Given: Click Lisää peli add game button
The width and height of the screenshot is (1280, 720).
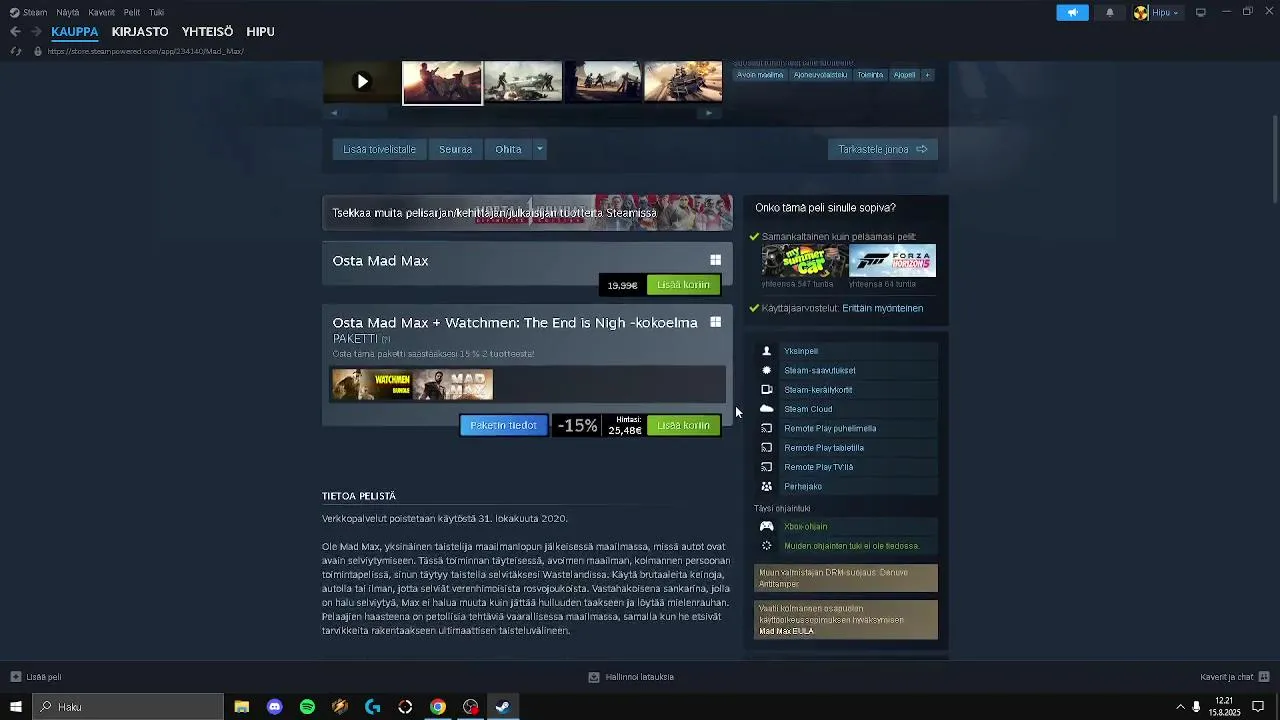Looking at the screenshot, I should [36, 677].
